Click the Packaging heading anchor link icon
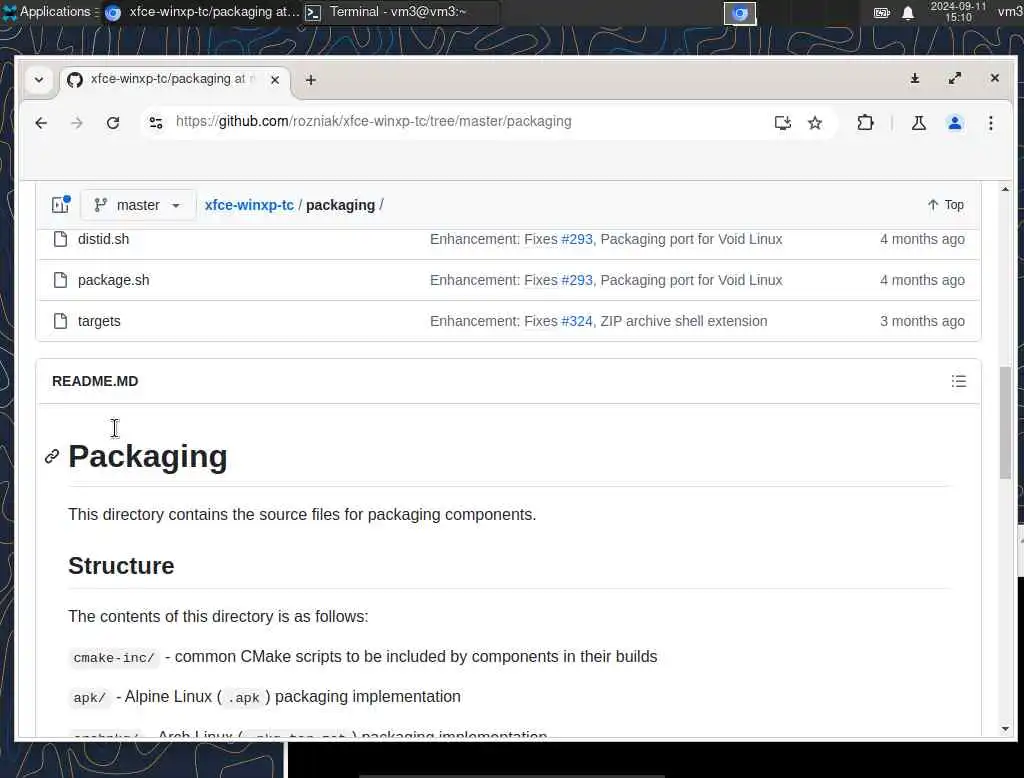Screen dimensions: 1024x778 point(52,457)
